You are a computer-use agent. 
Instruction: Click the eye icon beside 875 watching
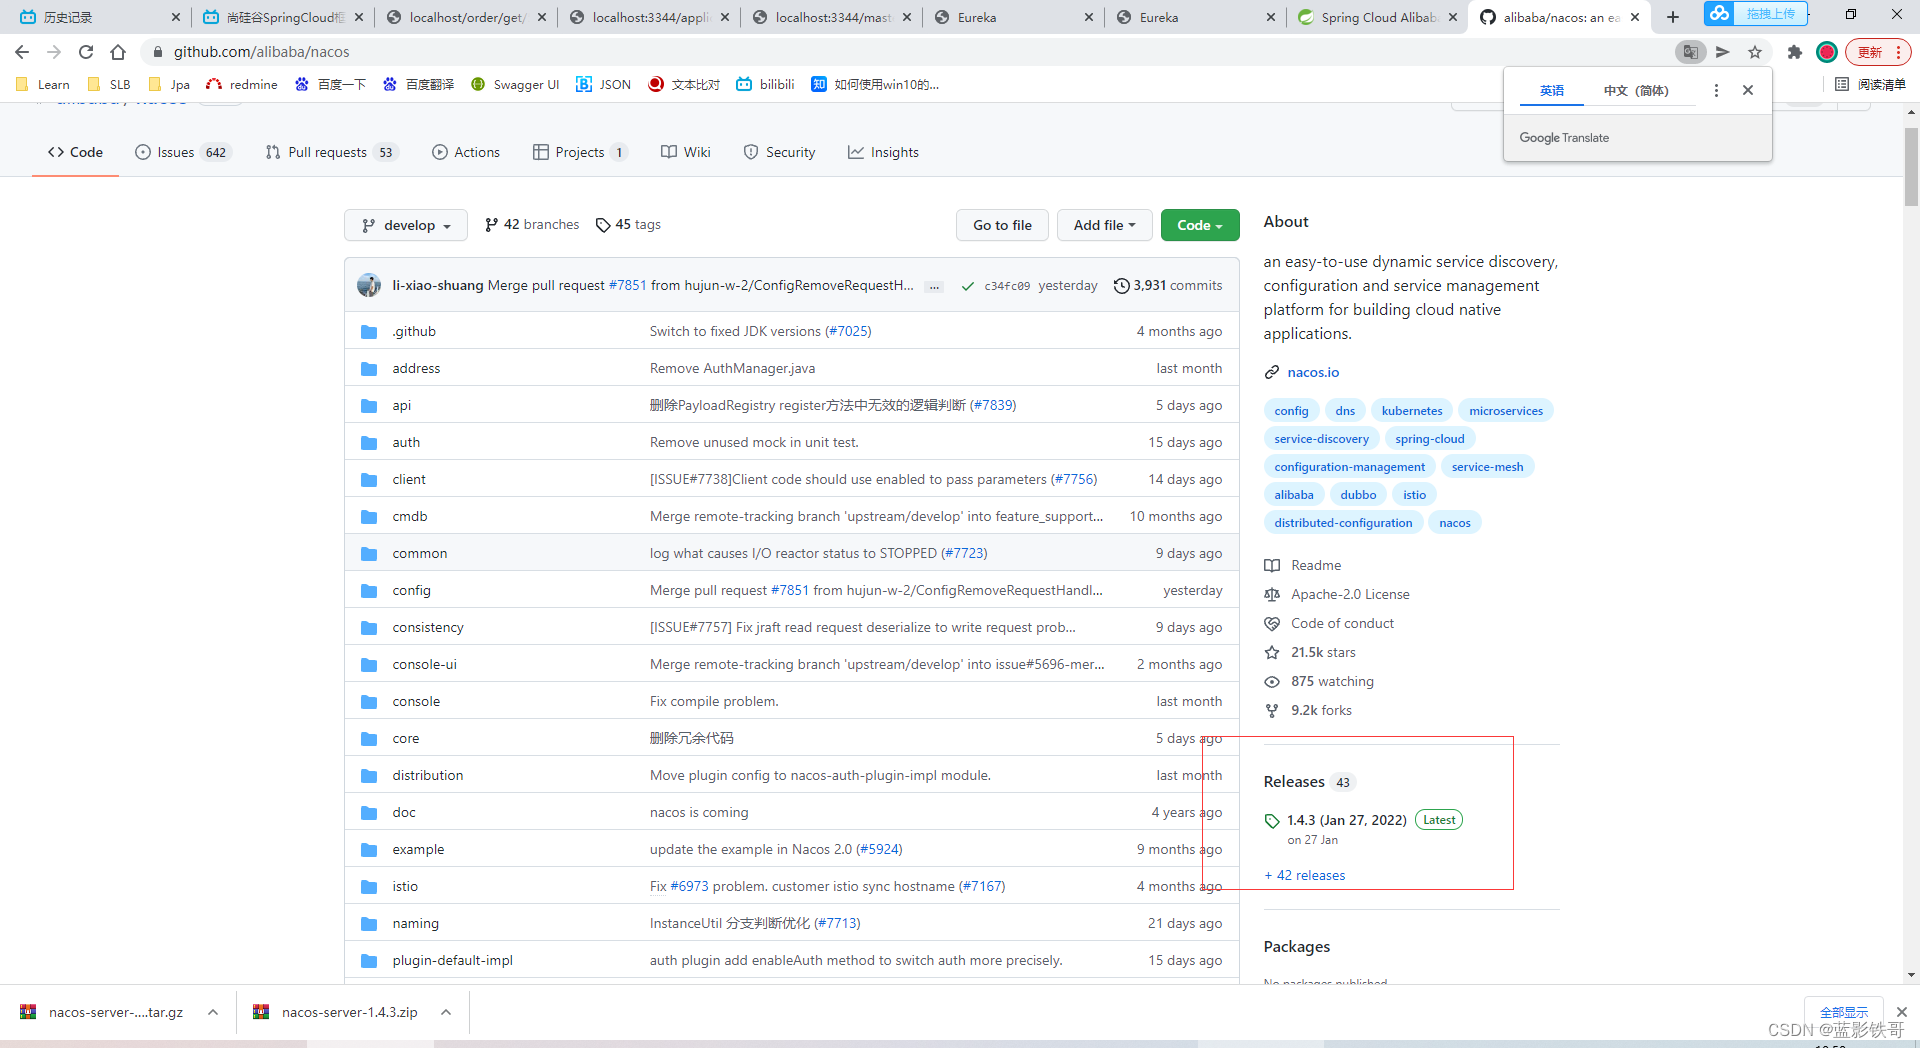pos(1272,681)
